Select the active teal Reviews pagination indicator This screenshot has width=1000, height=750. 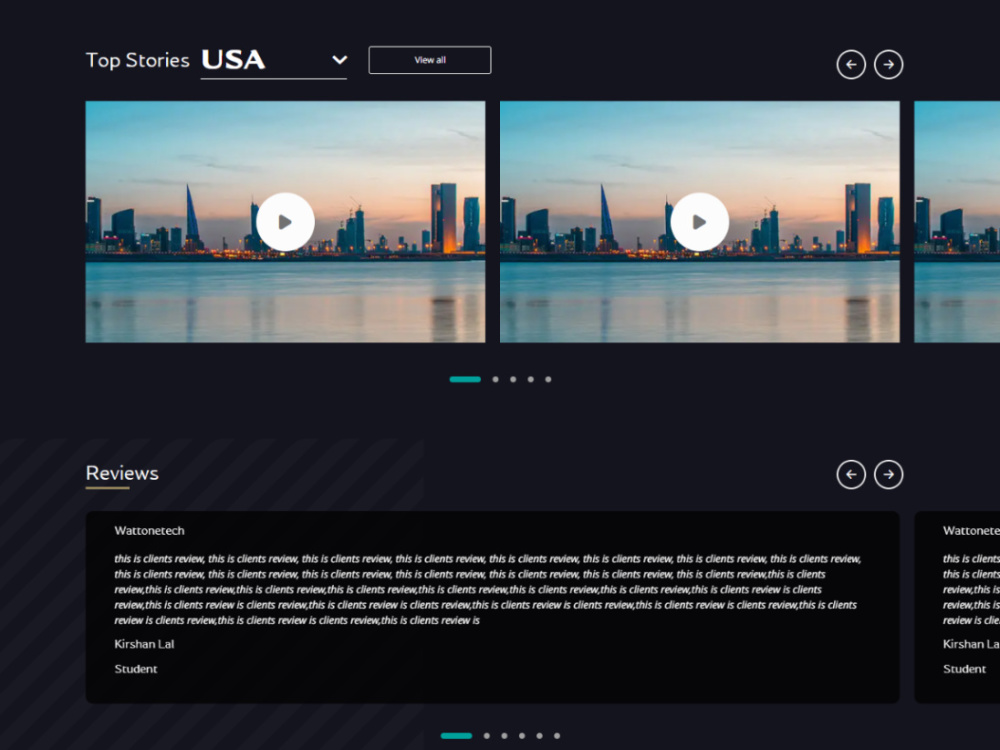pos(456,736)
